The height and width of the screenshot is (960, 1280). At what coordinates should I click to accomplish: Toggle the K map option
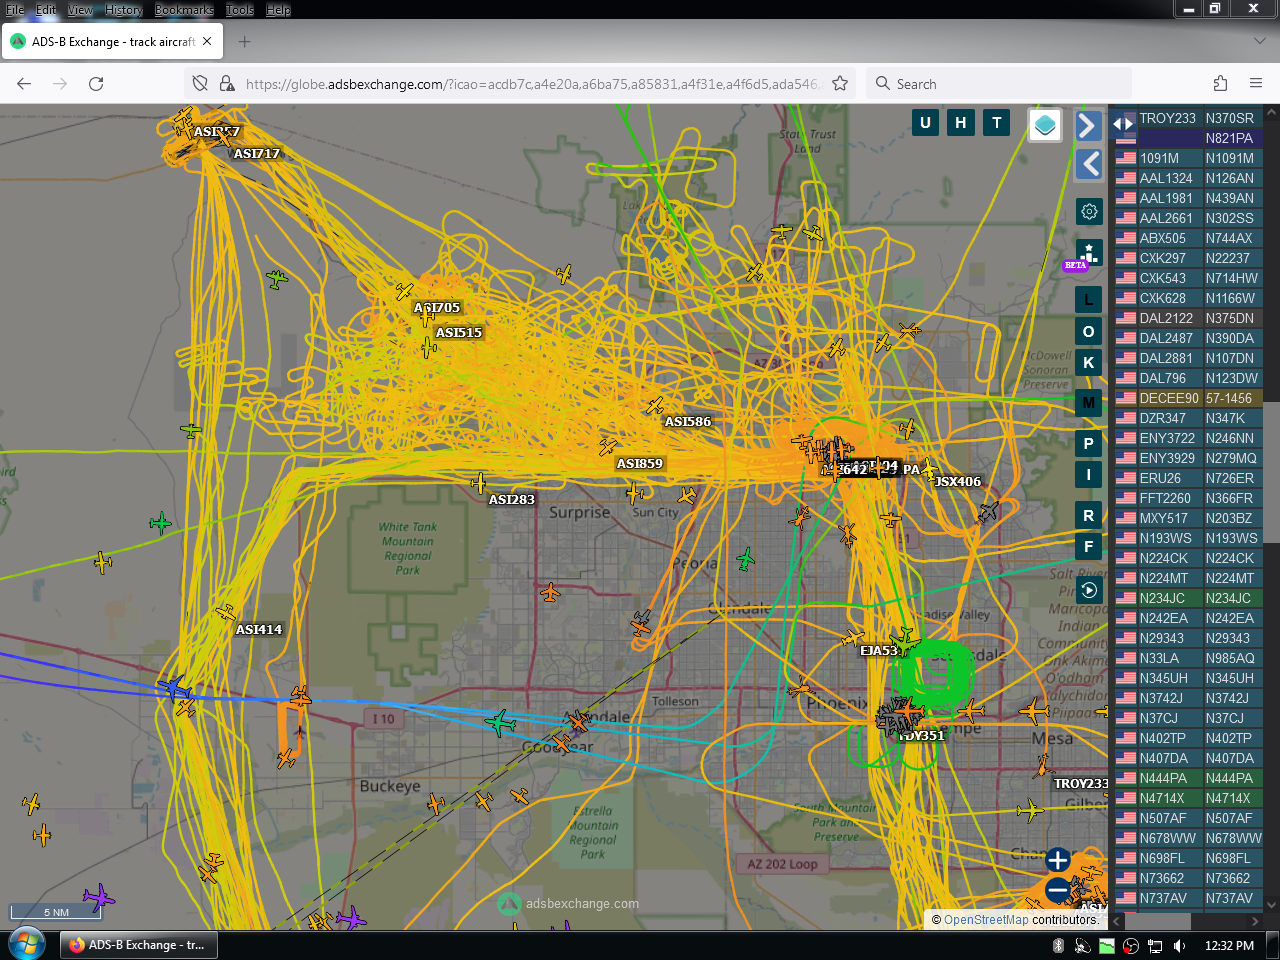tap(1089, 362)
